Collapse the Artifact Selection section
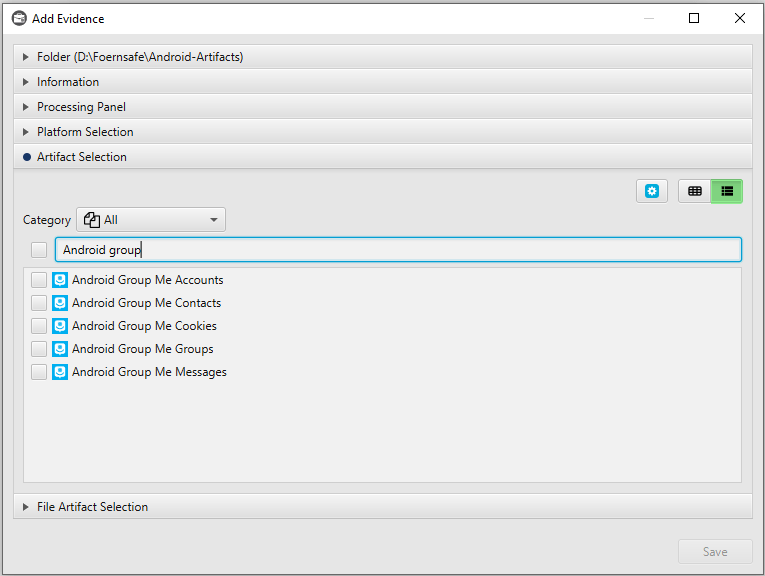 pyautogui.click(x=383, y=157)
